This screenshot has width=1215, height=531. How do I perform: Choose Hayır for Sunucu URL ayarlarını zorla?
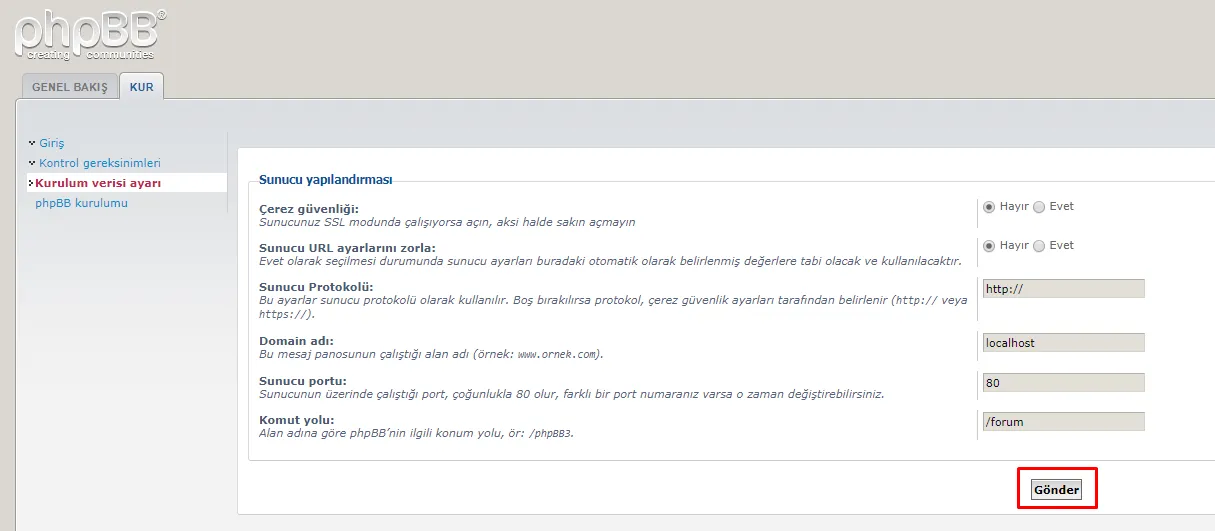click(989, 246)
